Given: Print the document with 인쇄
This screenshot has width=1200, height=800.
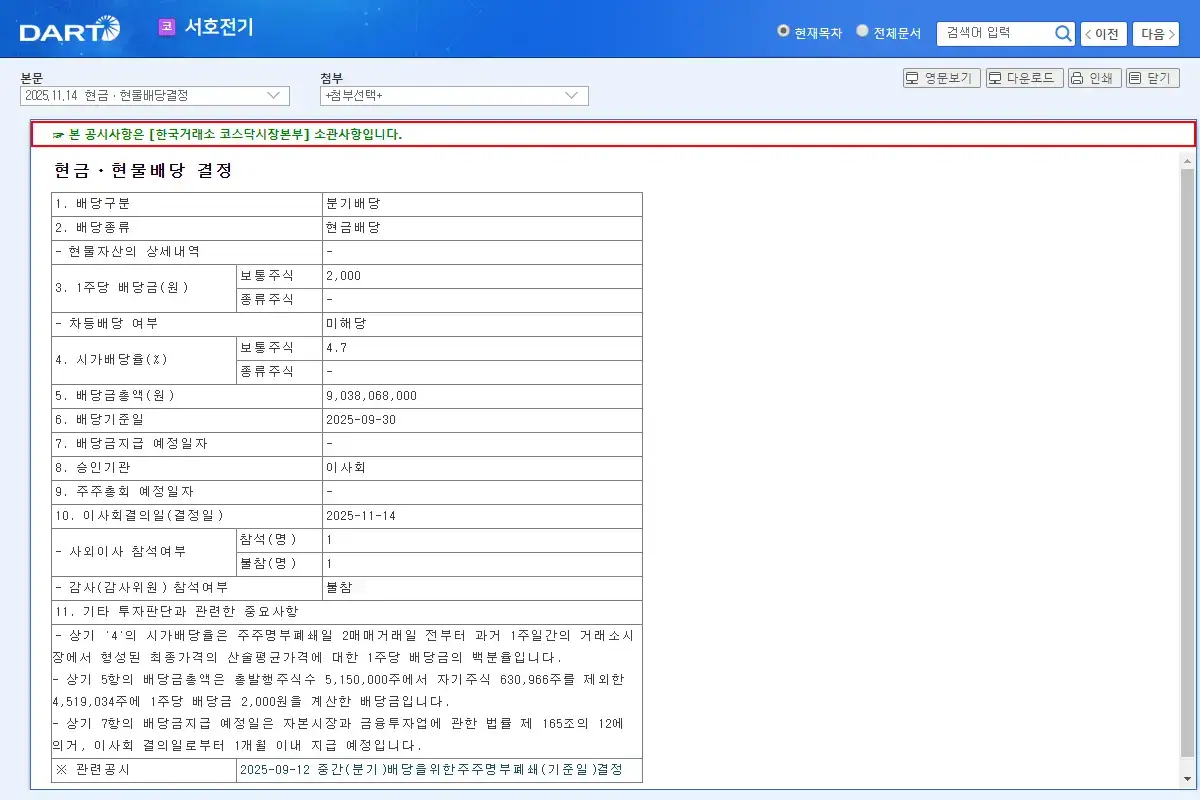Looking at the screenshot, I should (x=1095, y=78).
